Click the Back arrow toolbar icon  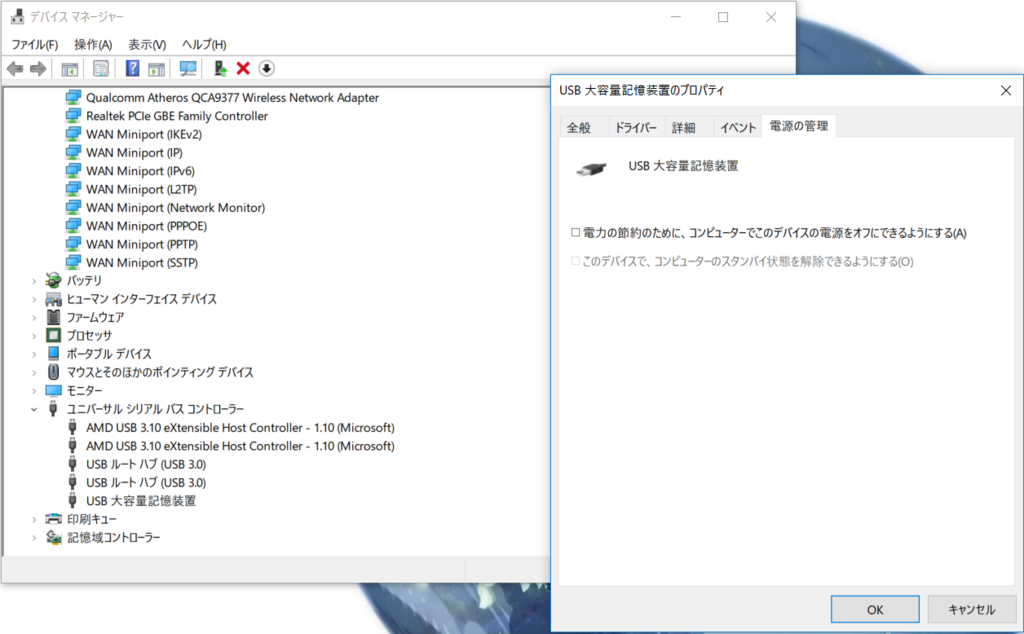pos(15,69)
